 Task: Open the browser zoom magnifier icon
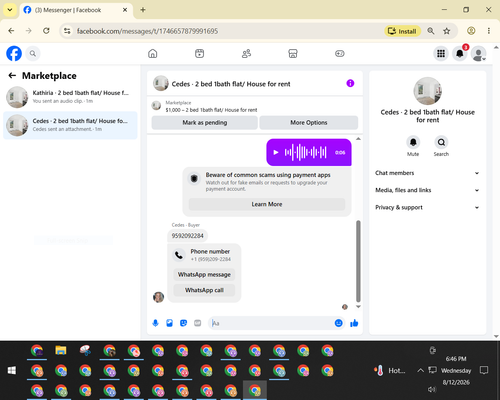pyautogui.click(x=431, y=31)
